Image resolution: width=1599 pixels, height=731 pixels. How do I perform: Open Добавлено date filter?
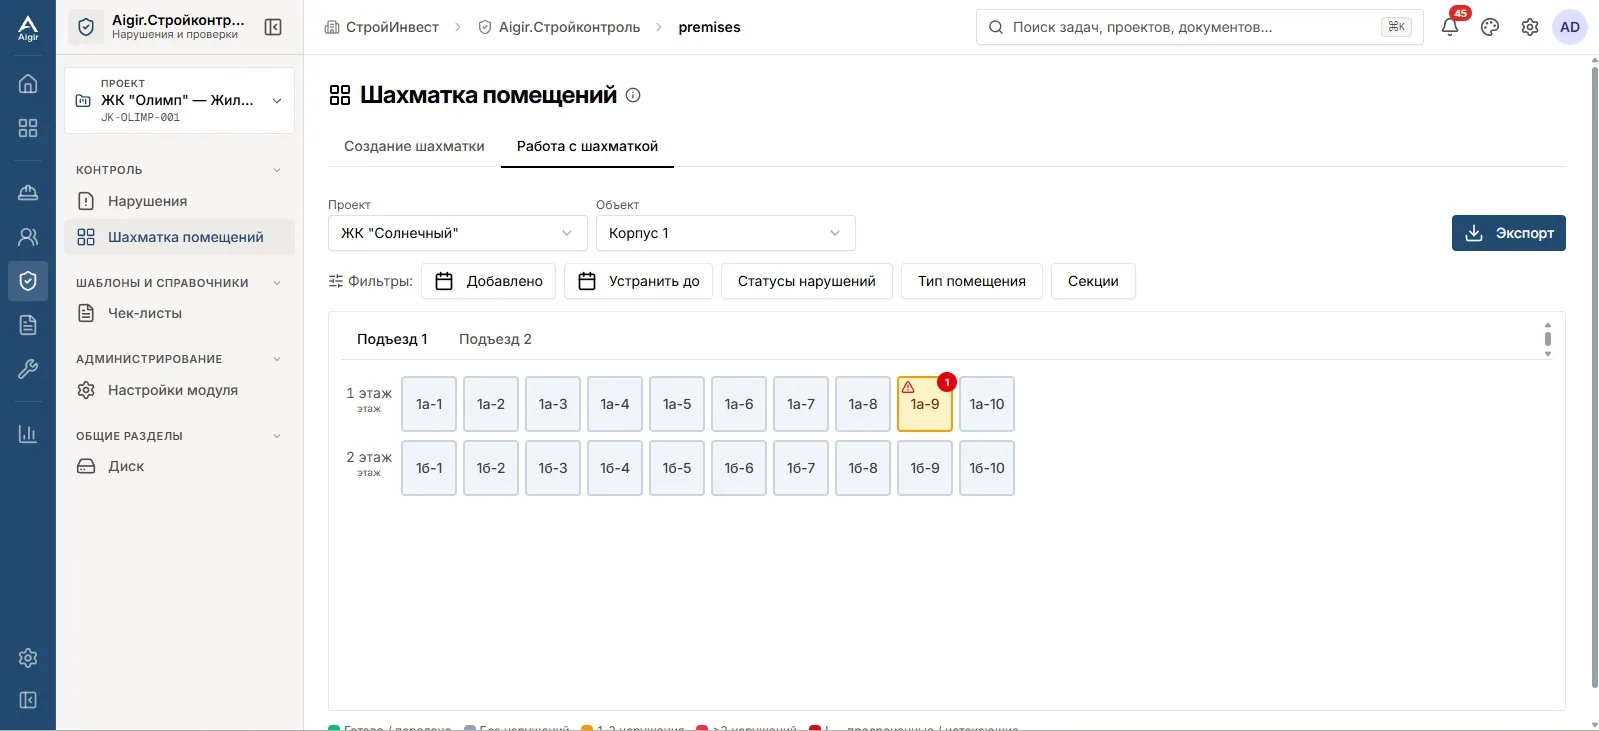point(489,281)
